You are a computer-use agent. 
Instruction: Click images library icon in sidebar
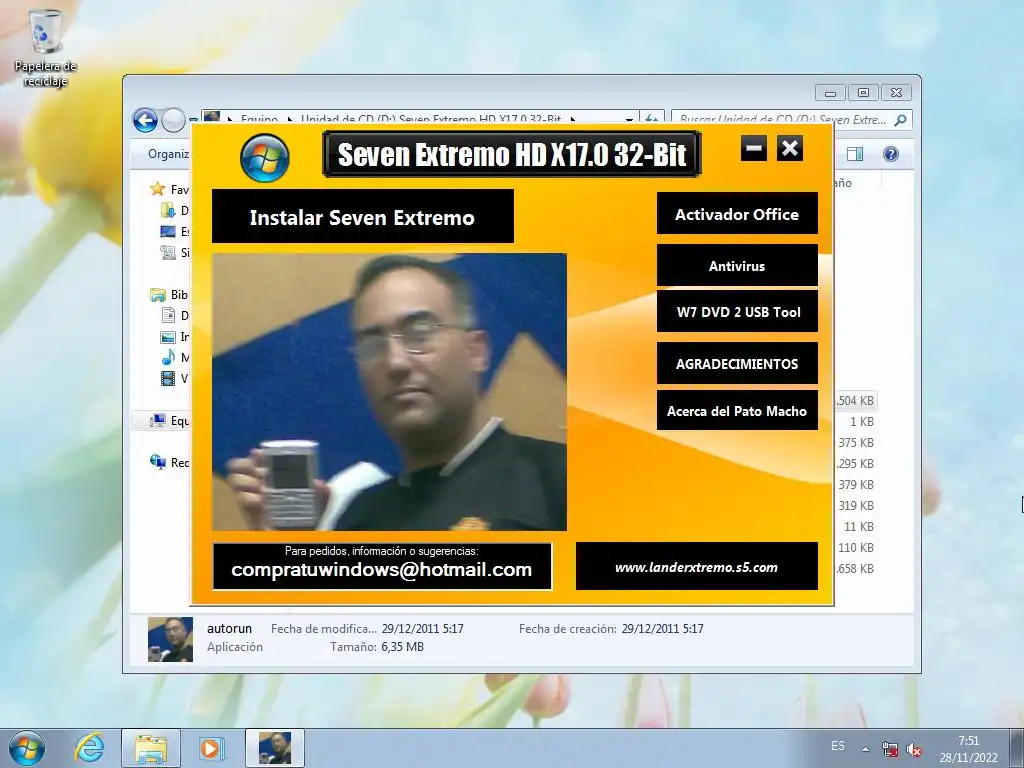tap(168, 337)
